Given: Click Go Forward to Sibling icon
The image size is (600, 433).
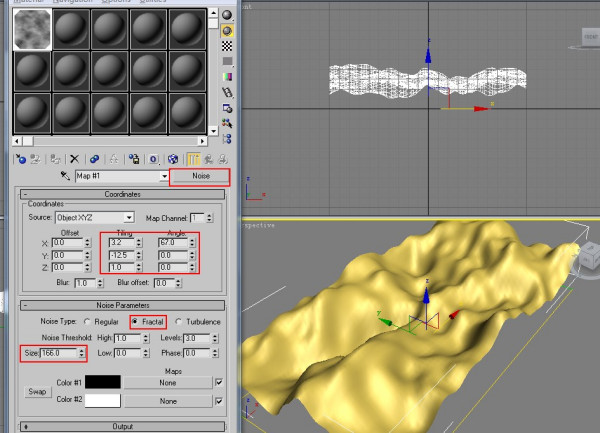Looking at the screenshot, I should [x=223, y=159].
